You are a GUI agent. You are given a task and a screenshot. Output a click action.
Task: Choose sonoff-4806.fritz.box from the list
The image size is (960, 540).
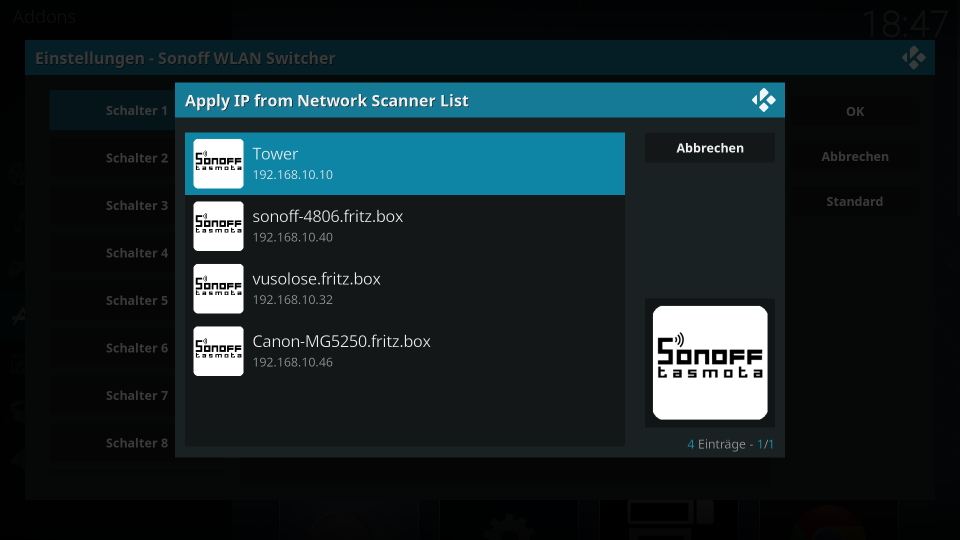pyautogui.click(x=405, y=226)
